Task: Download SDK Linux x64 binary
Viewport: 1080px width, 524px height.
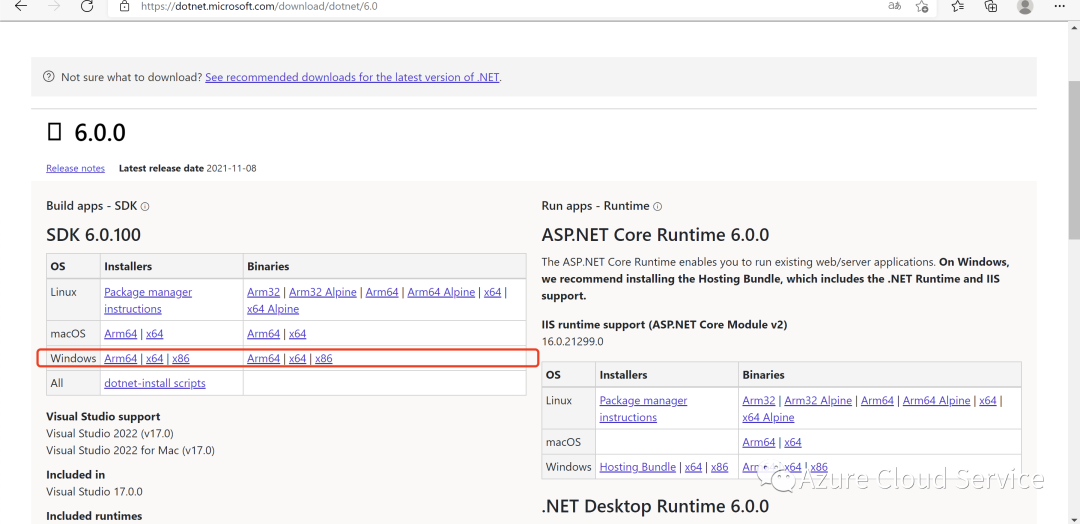Action: (492, 292)
